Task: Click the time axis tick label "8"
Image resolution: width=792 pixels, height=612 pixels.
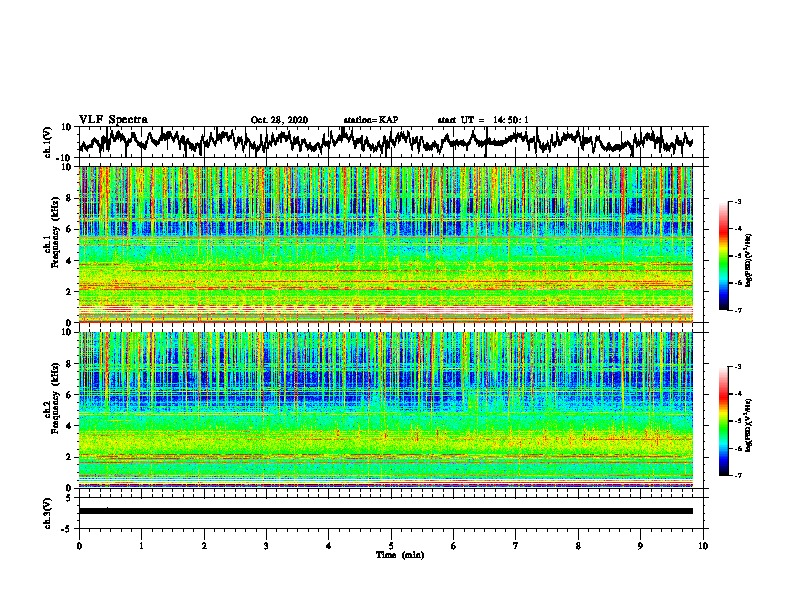Action: point(578,546)
